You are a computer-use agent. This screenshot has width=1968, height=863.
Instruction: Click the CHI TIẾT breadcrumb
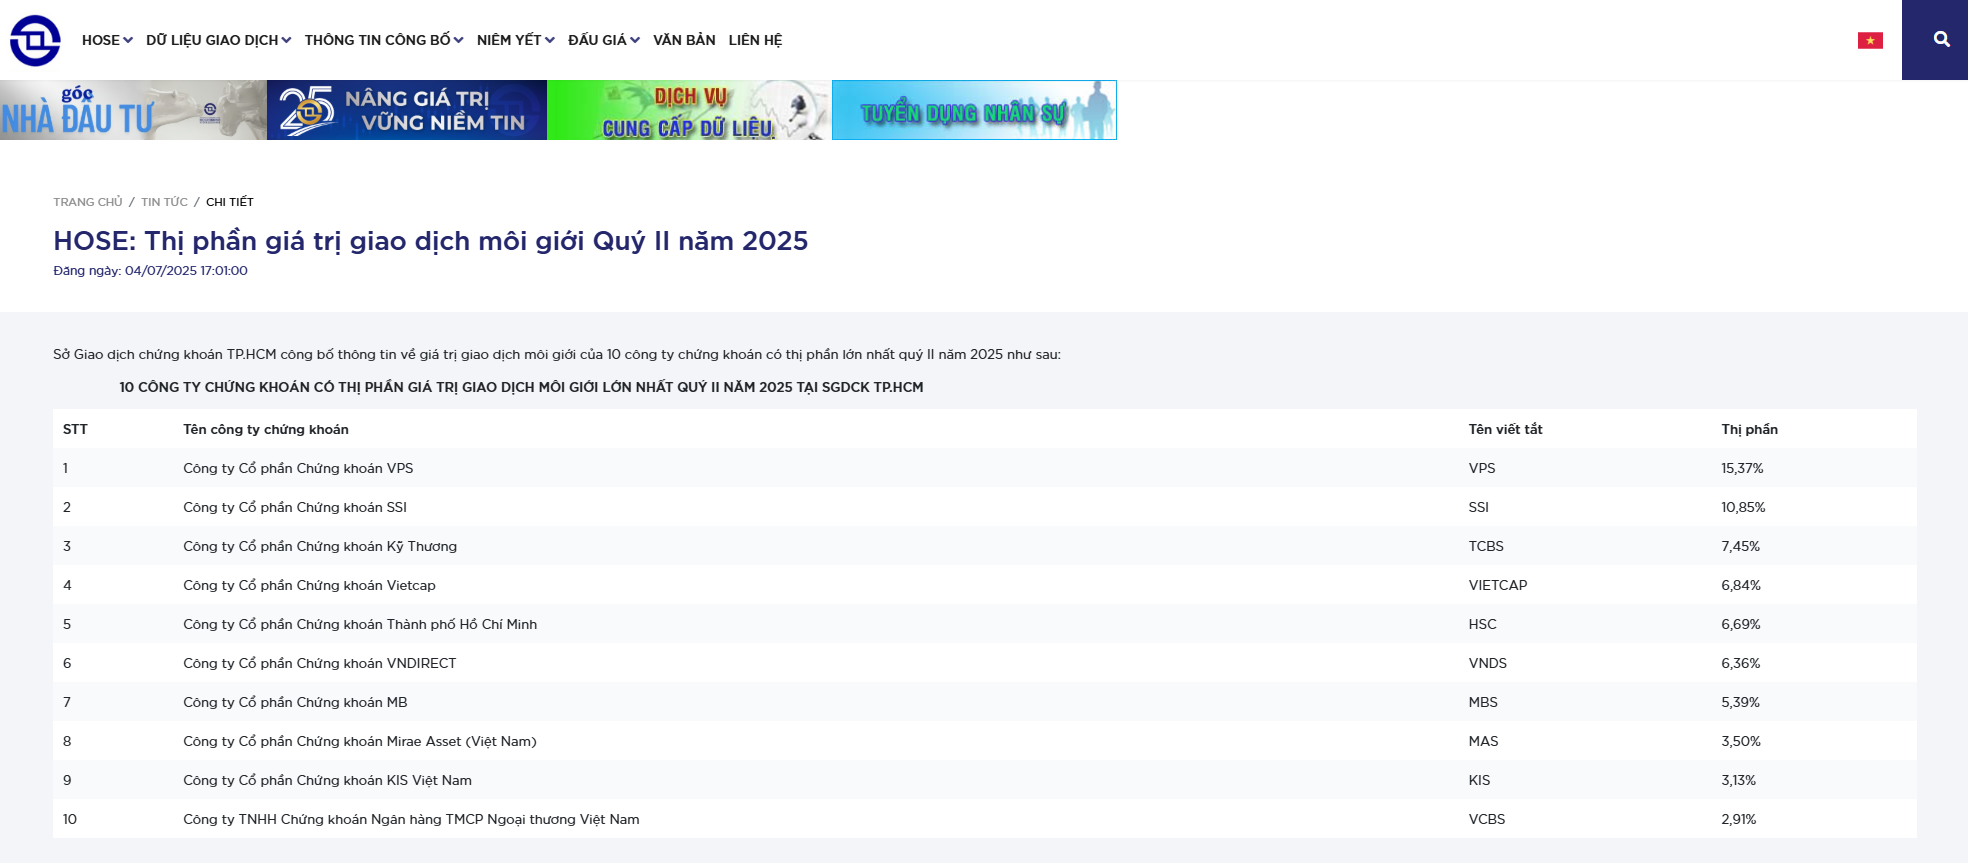230,202
